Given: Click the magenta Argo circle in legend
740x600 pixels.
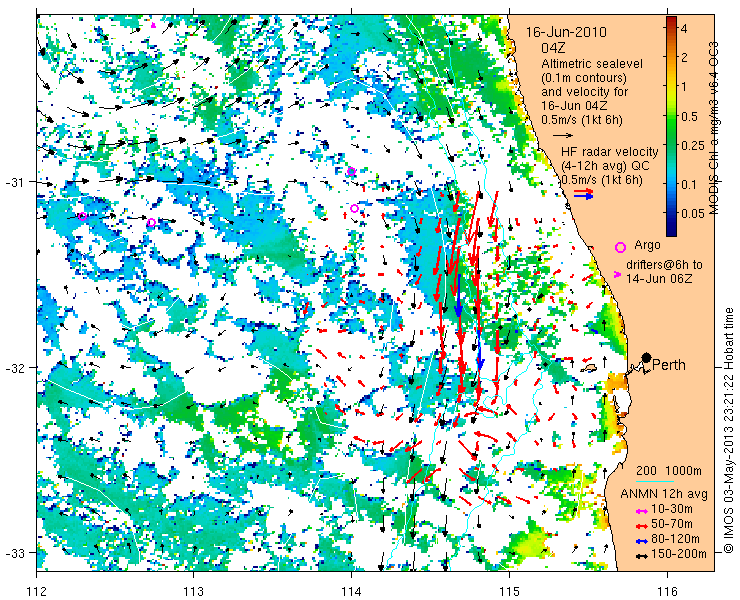Looking at the screenshot, I should pyautogui.click(x=620, y=247).
